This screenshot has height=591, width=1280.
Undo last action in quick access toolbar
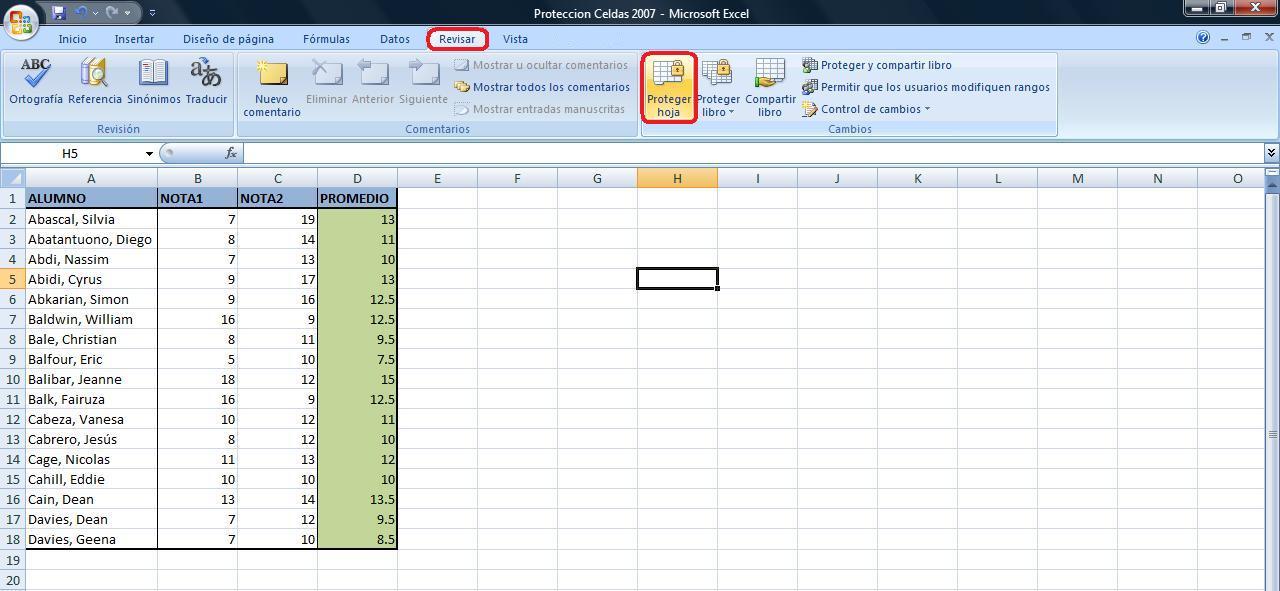tap(82, 13)
